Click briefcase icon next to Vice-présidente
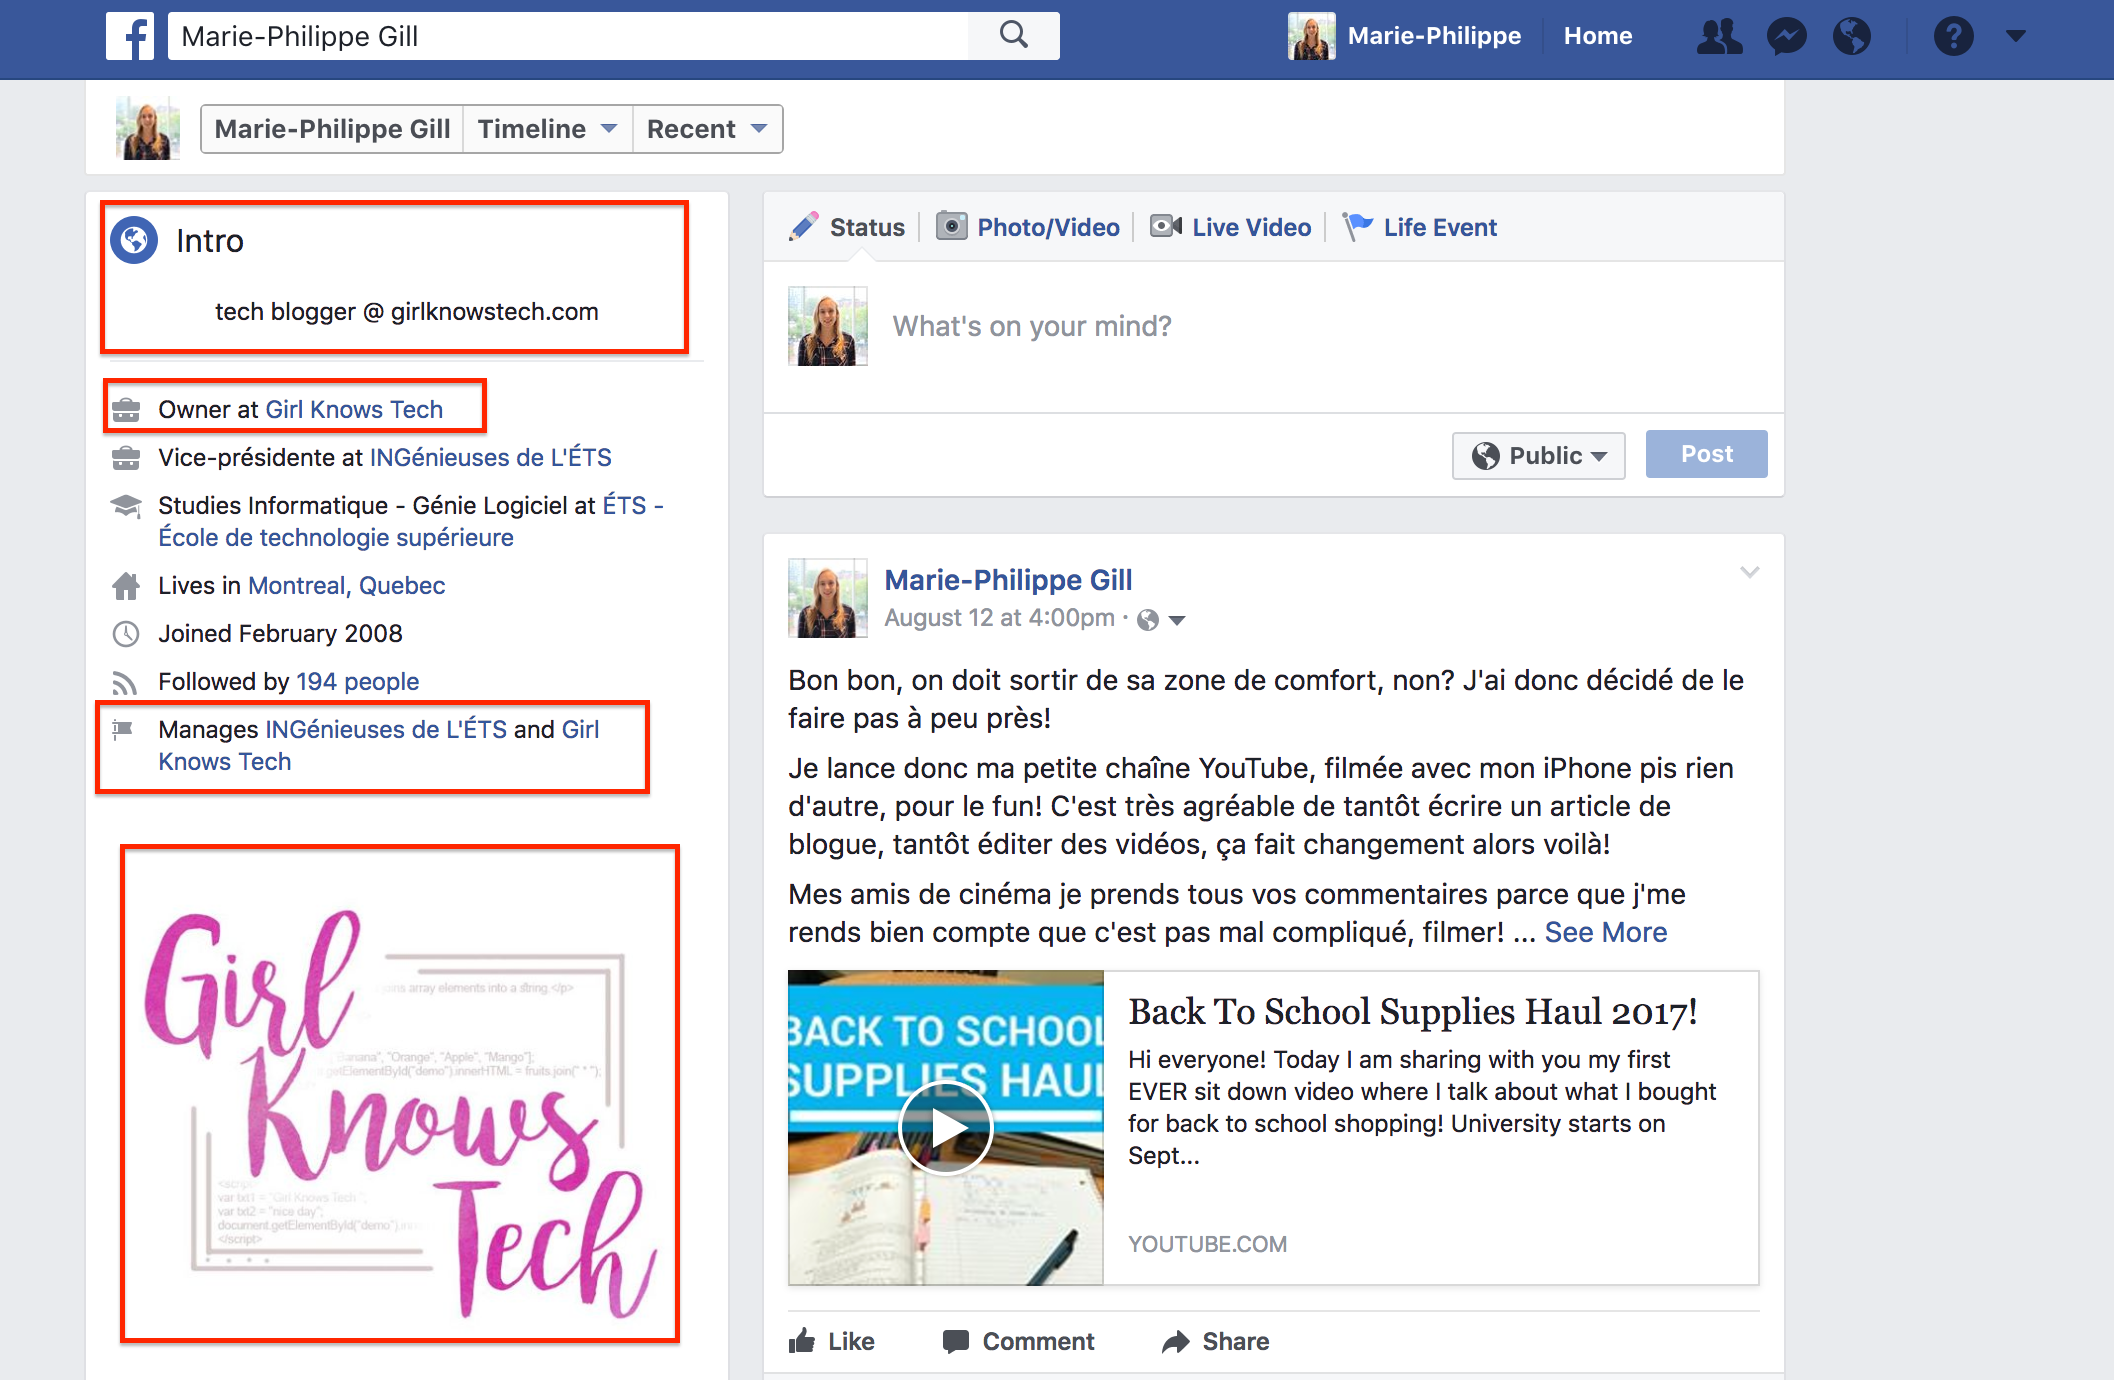Screen dimensions: 2114x1380 pos(126,458)
